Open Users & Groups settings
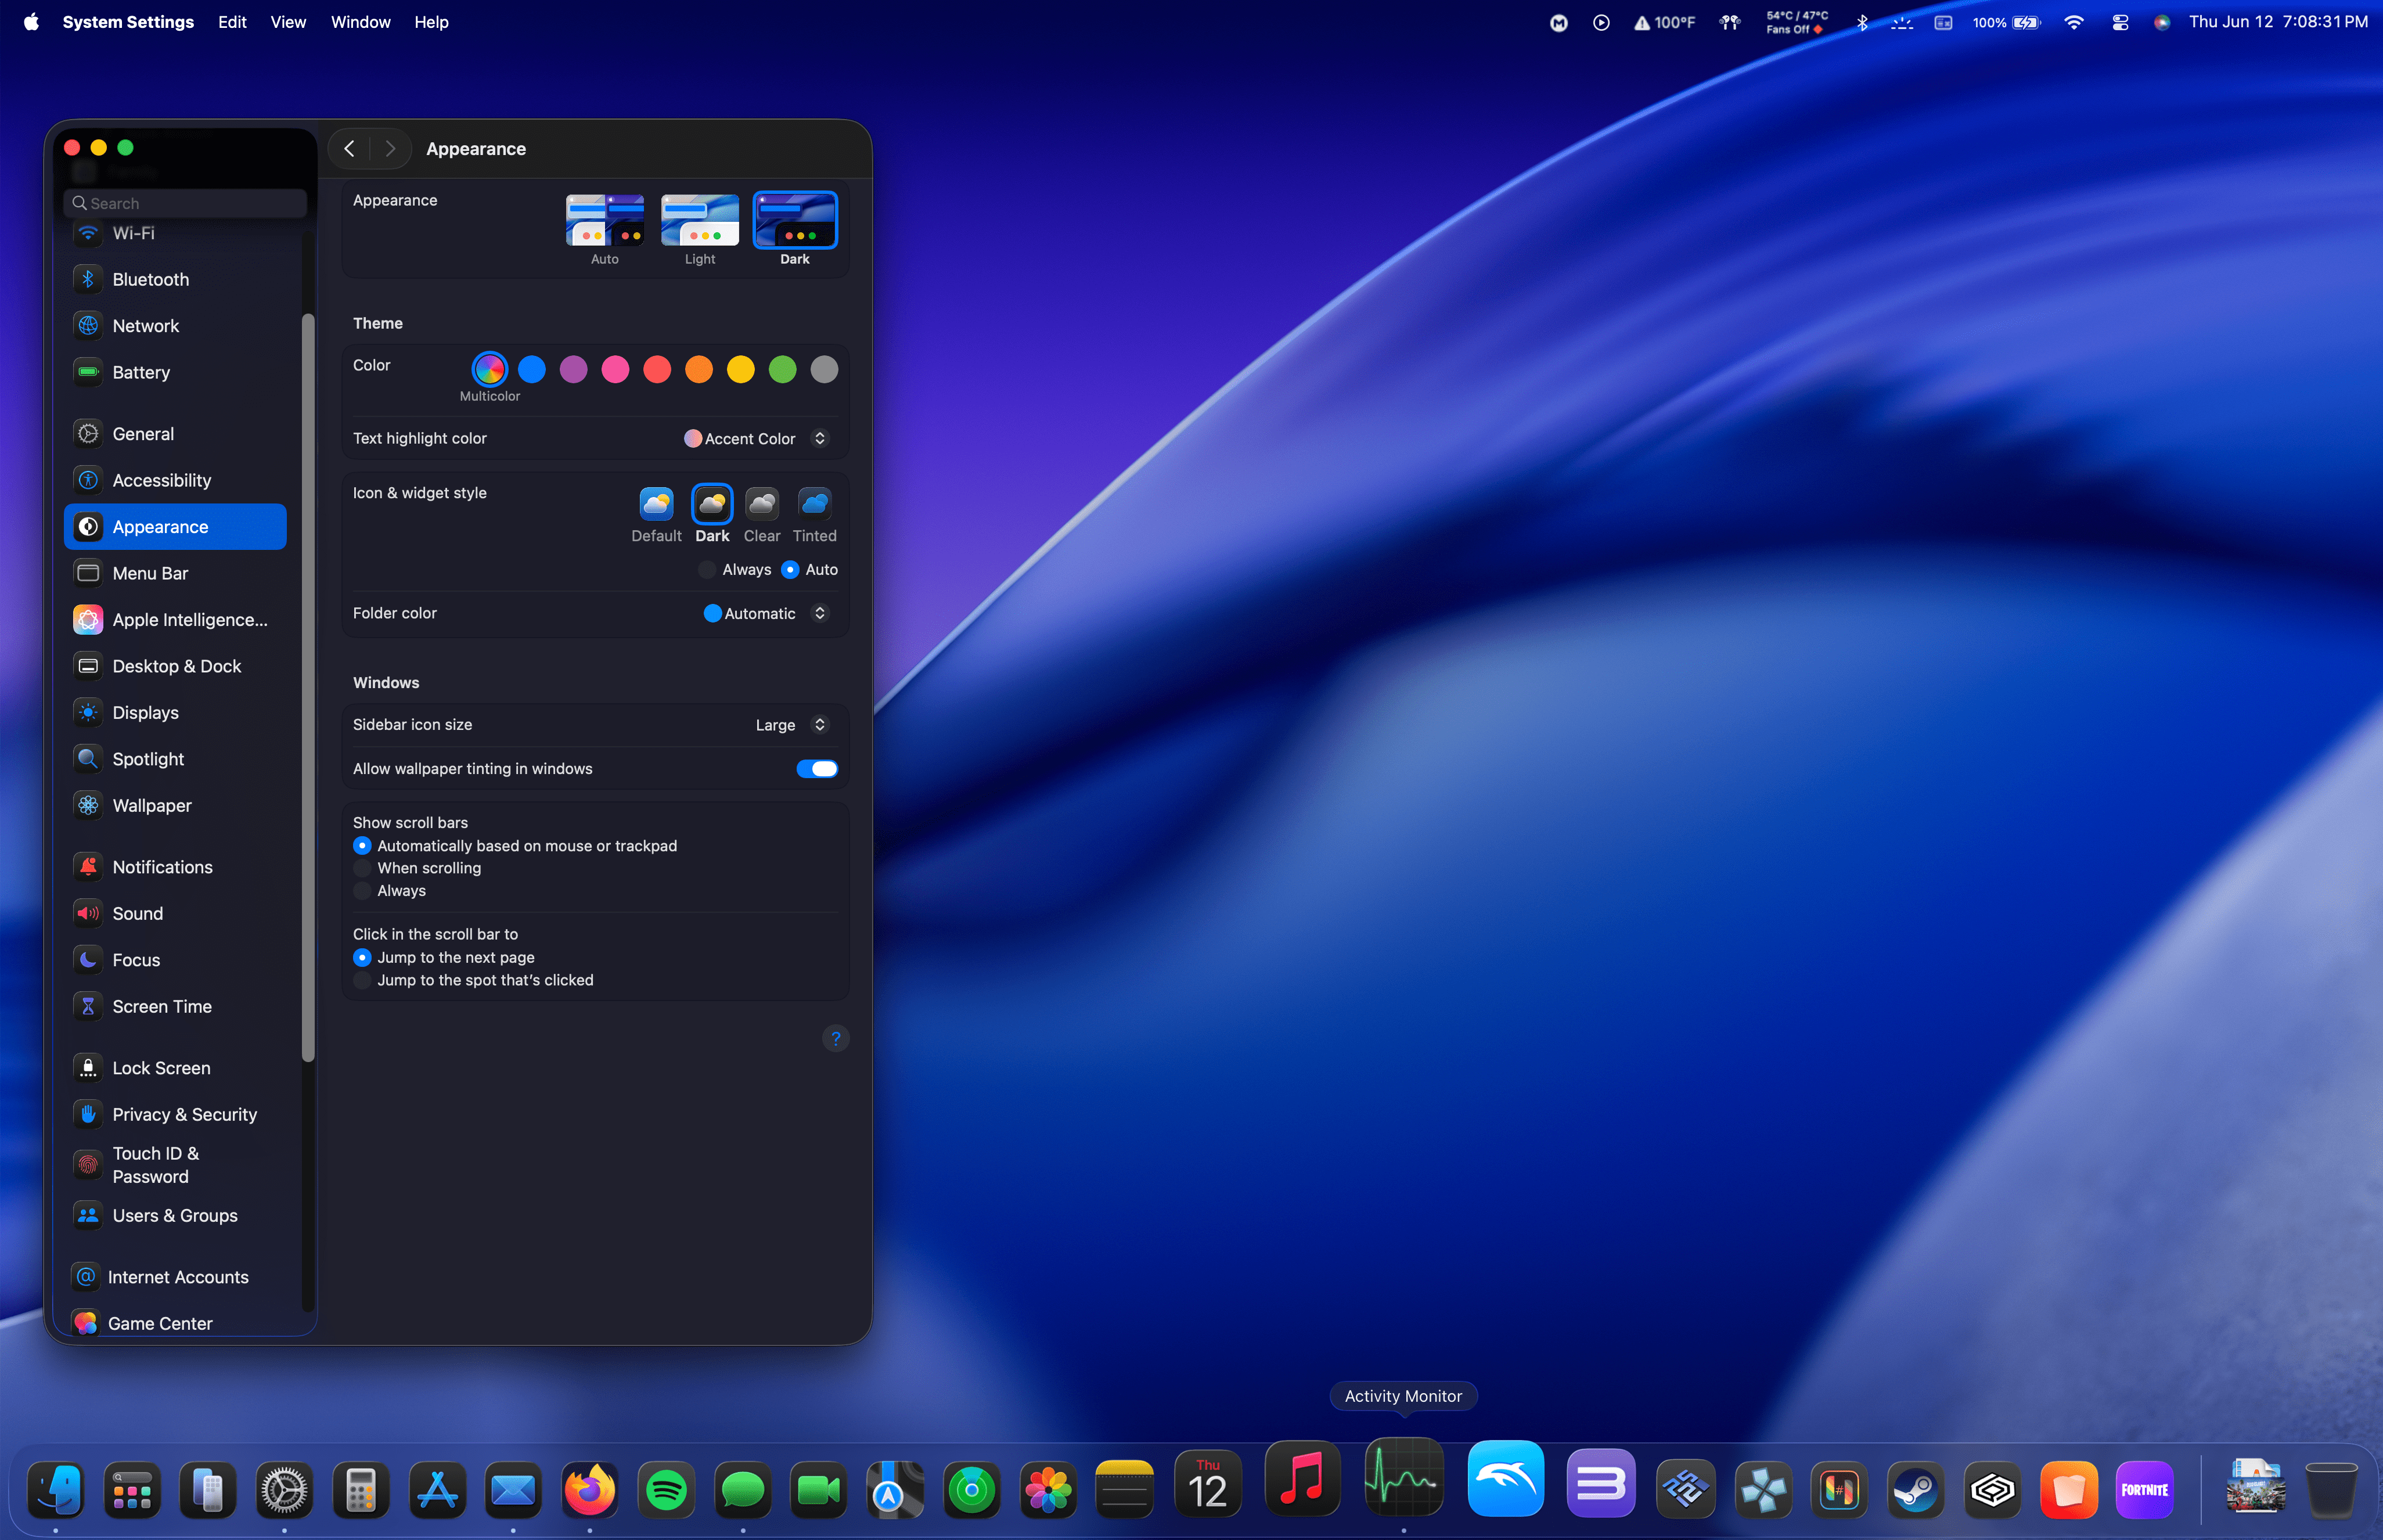 [176, 1216]
